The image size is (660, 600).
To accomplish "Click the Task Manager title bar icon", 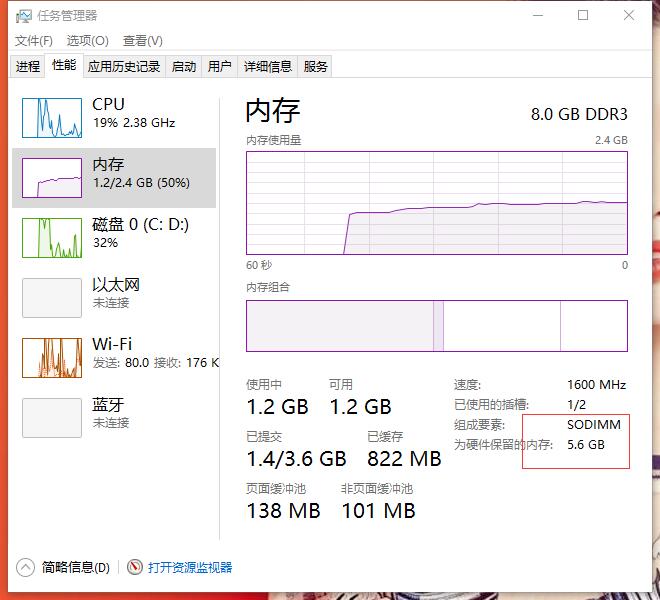I will 24,16.
